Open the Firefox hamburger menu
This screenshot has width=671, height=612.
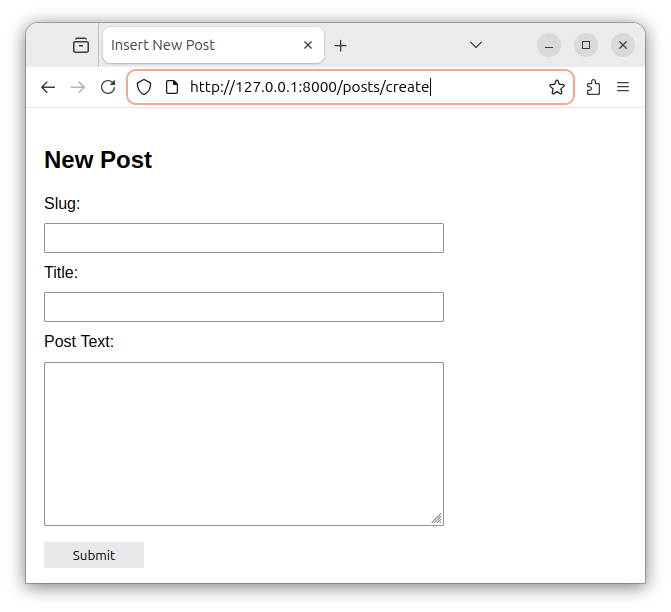(x=623, y=87)
